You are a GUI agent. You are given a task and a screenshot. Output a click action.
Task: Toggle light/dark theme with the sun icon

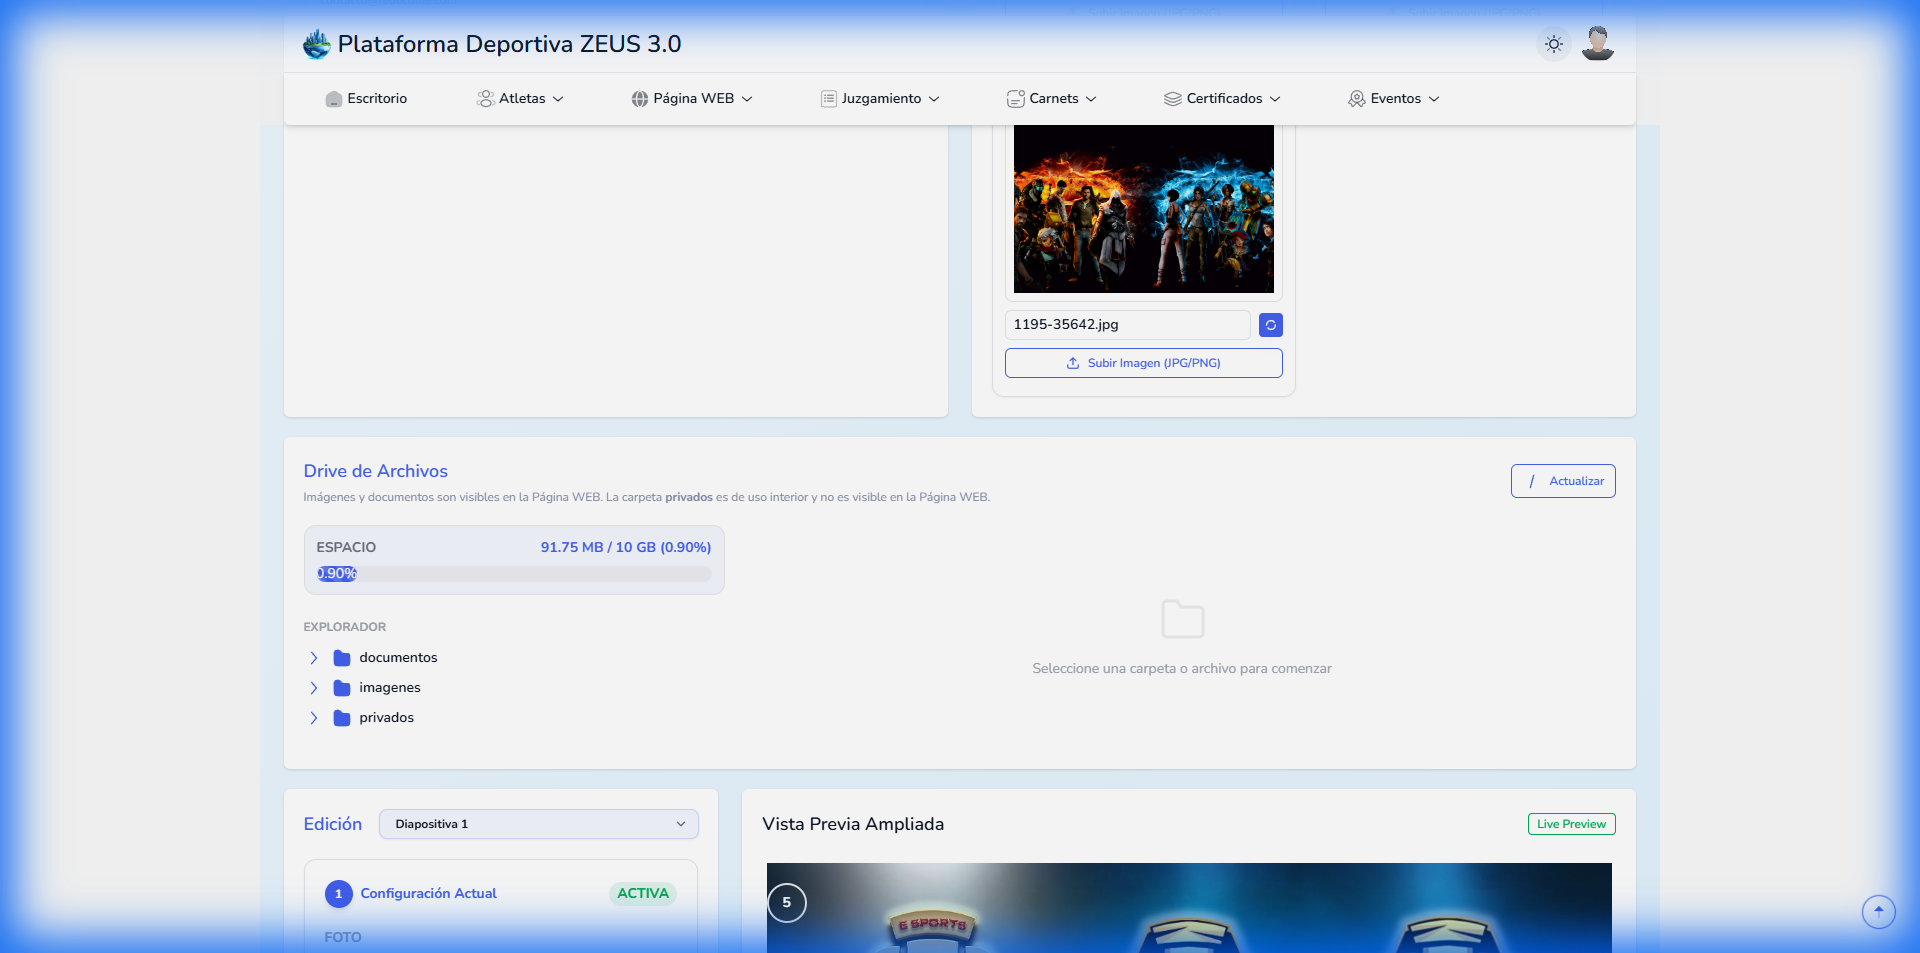pyautogui.click(x=1552, y=44)
